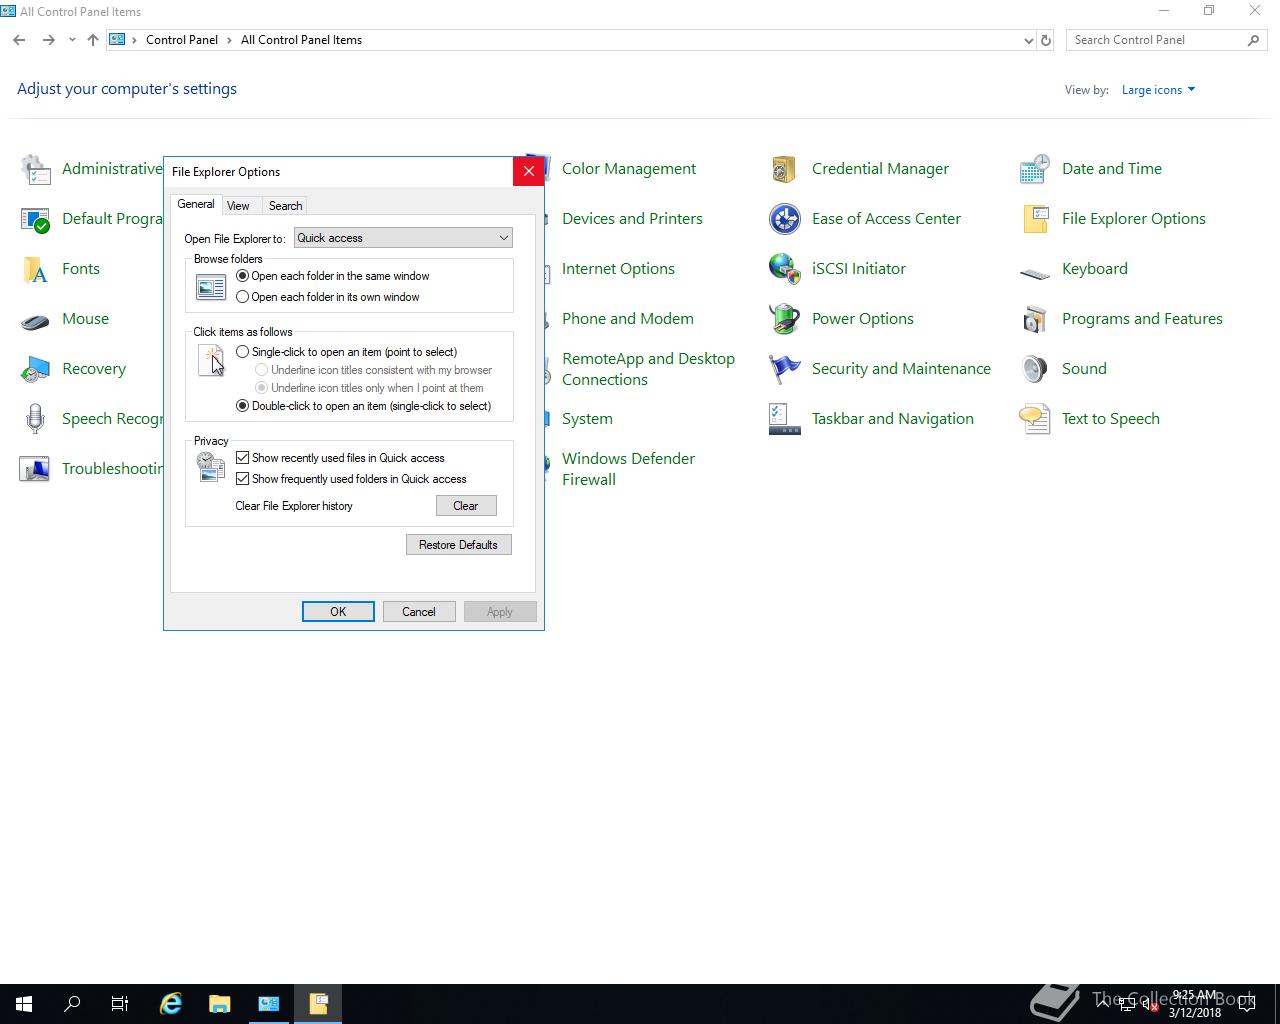
Task: Expand the address bar history dropdown
Action: [x=1028, y=40]
